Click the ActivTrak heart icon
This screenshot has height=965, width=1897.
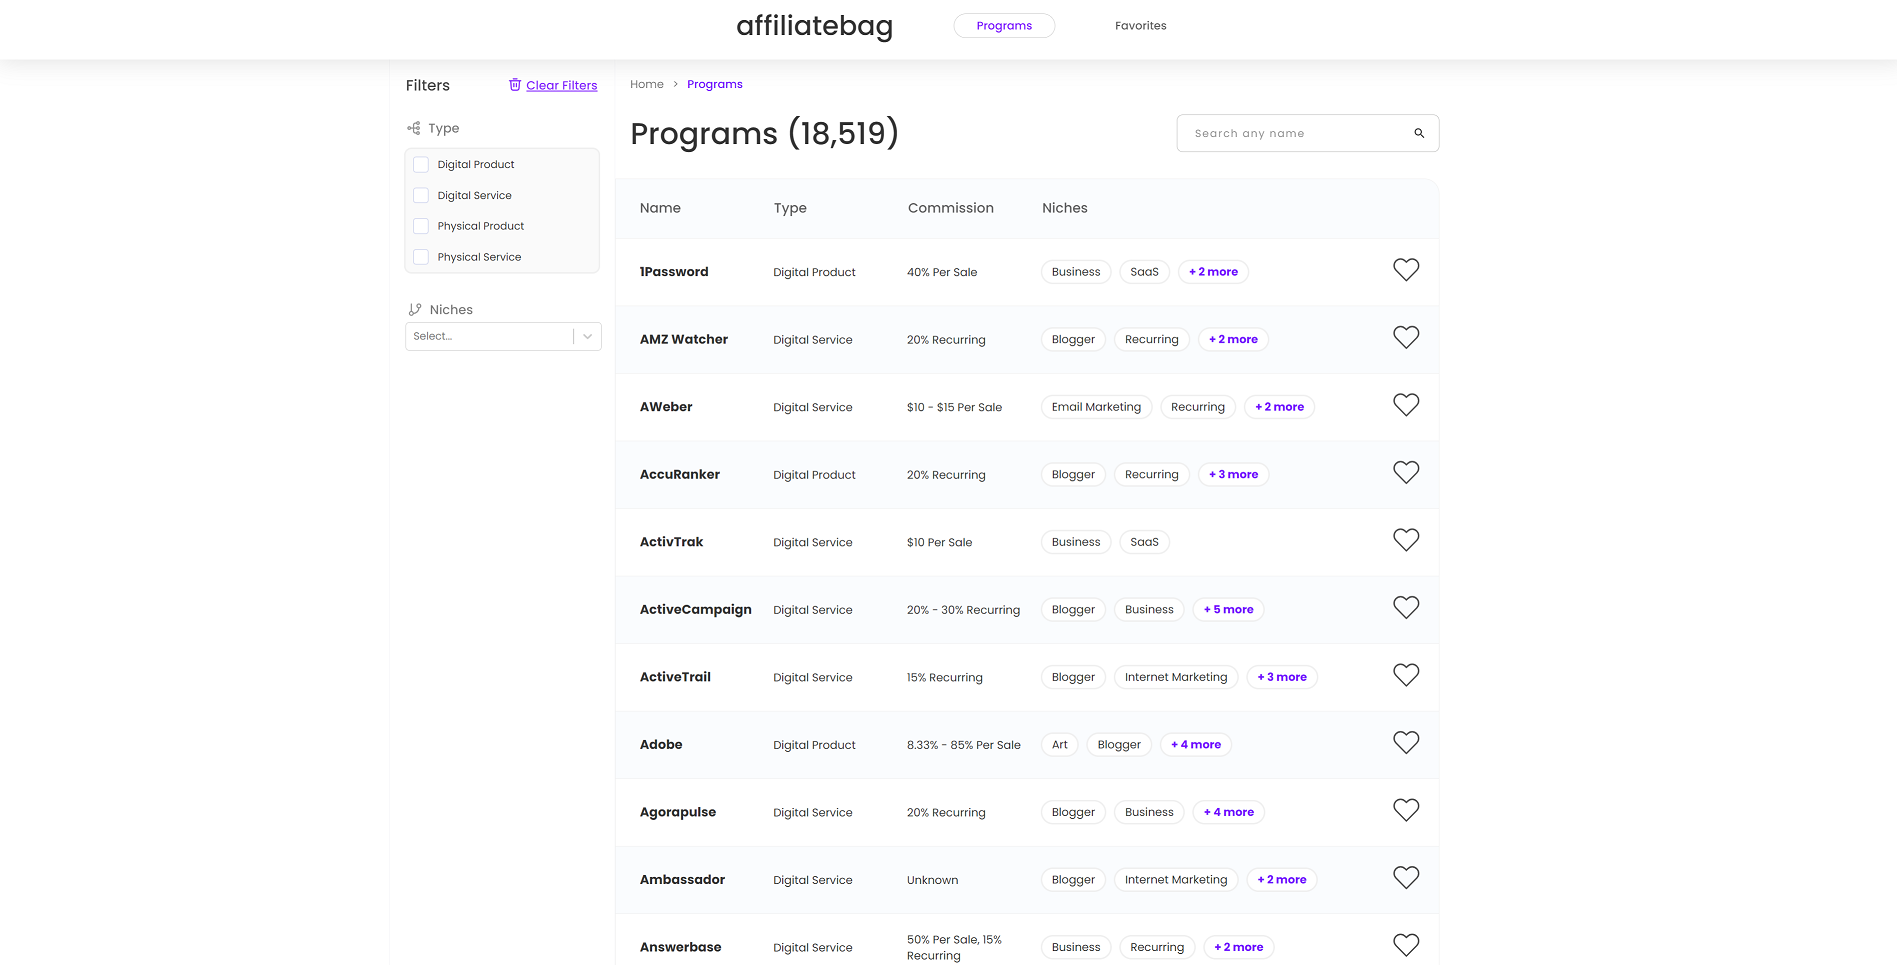pyautogui.click(x=1406, y=540)
